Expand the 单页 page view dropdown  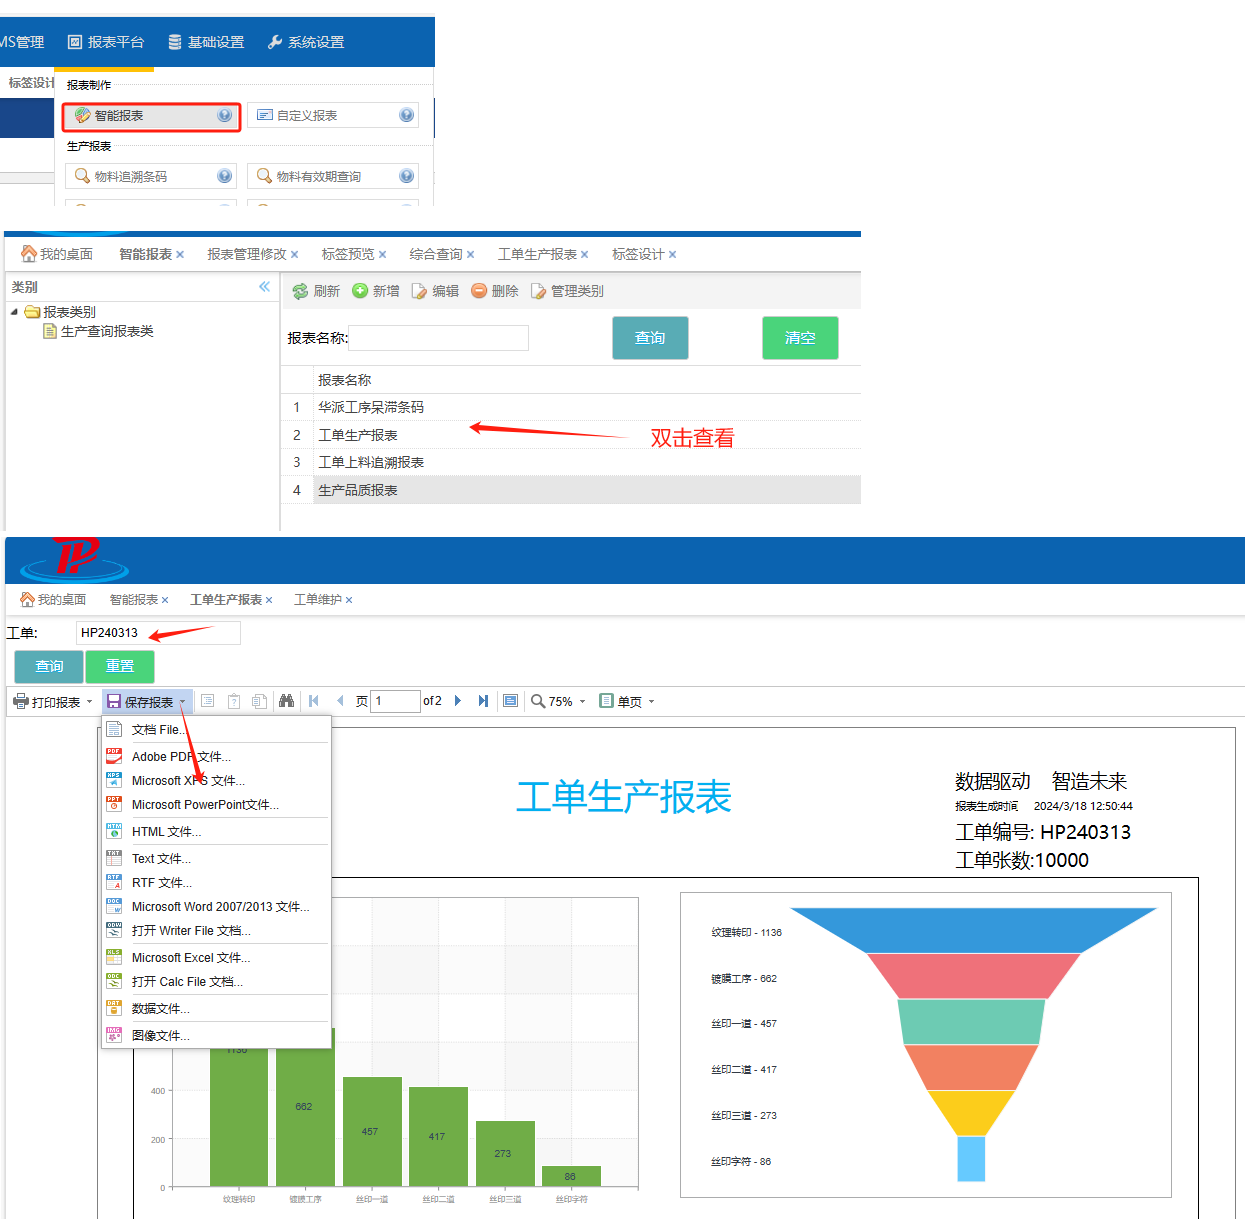click(627, 702)
